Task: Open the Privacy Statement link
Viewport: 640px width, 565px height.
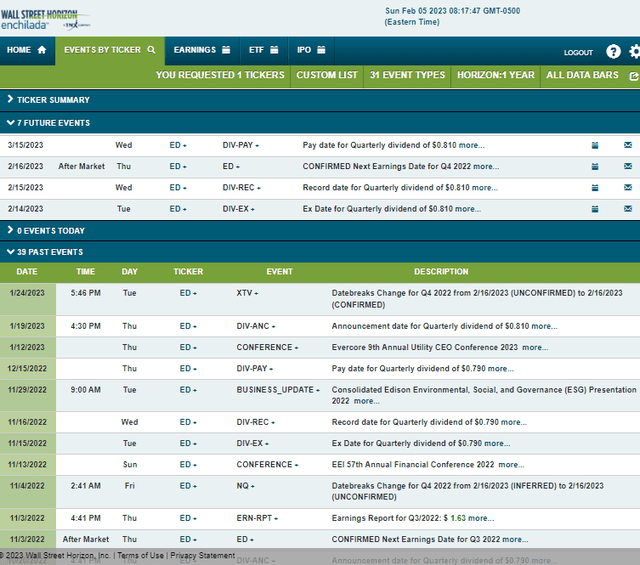Action: [202, 556]
